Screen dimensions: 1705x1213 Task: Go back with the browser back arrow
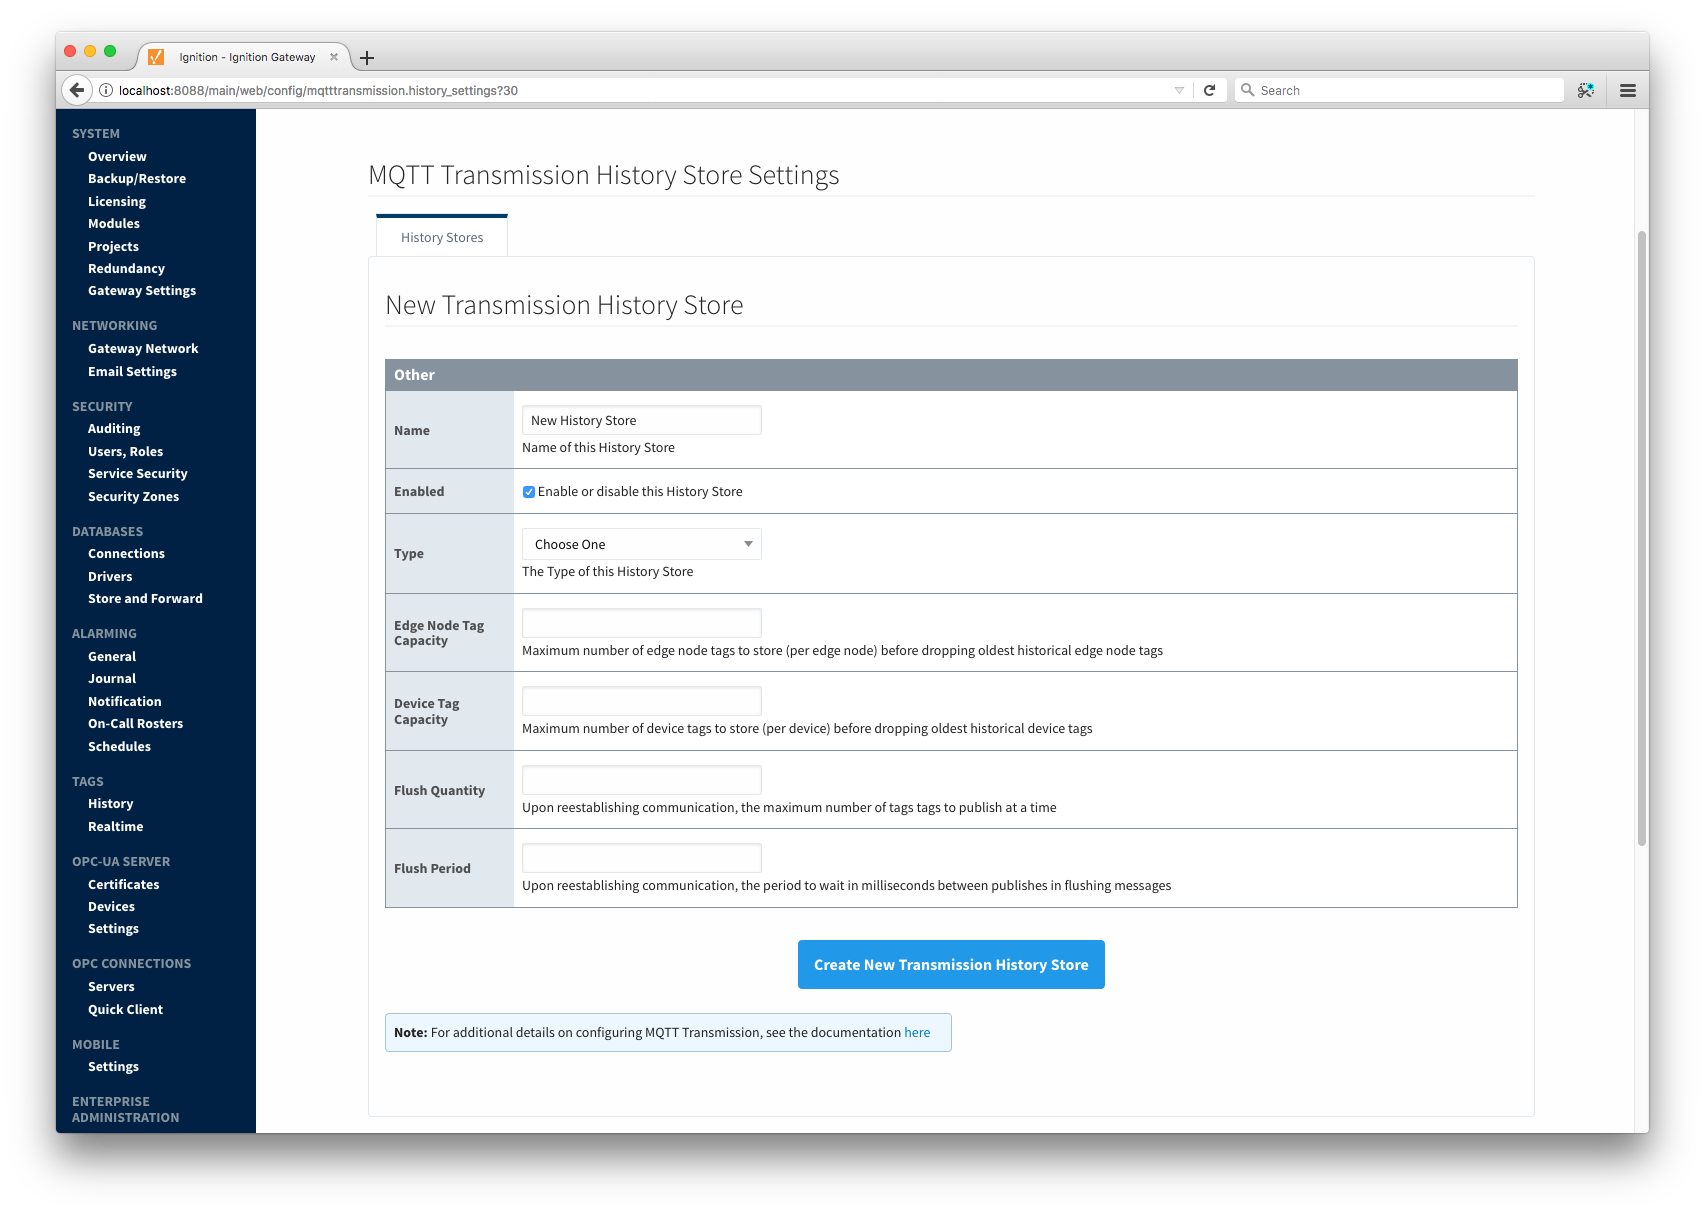[x=77, y=90]
